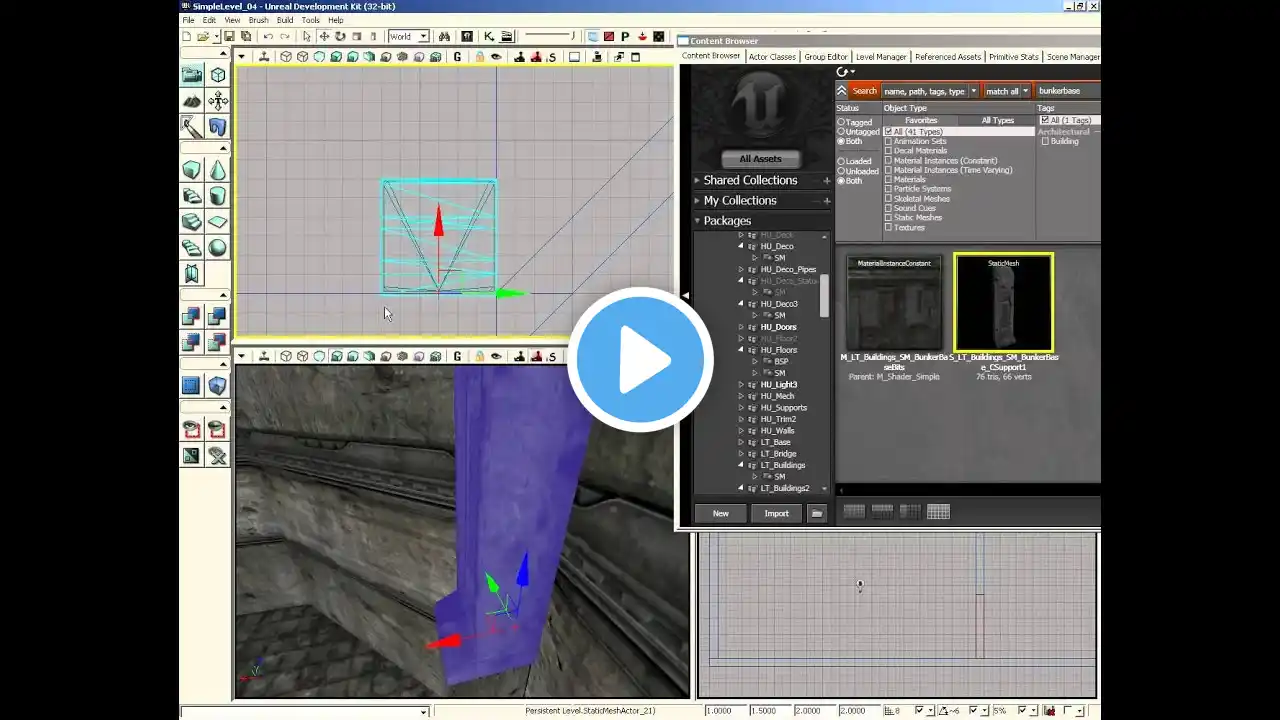Switch to All Types filter button
The width and height of the screenshot is (1280, 720).
point(998,121)
